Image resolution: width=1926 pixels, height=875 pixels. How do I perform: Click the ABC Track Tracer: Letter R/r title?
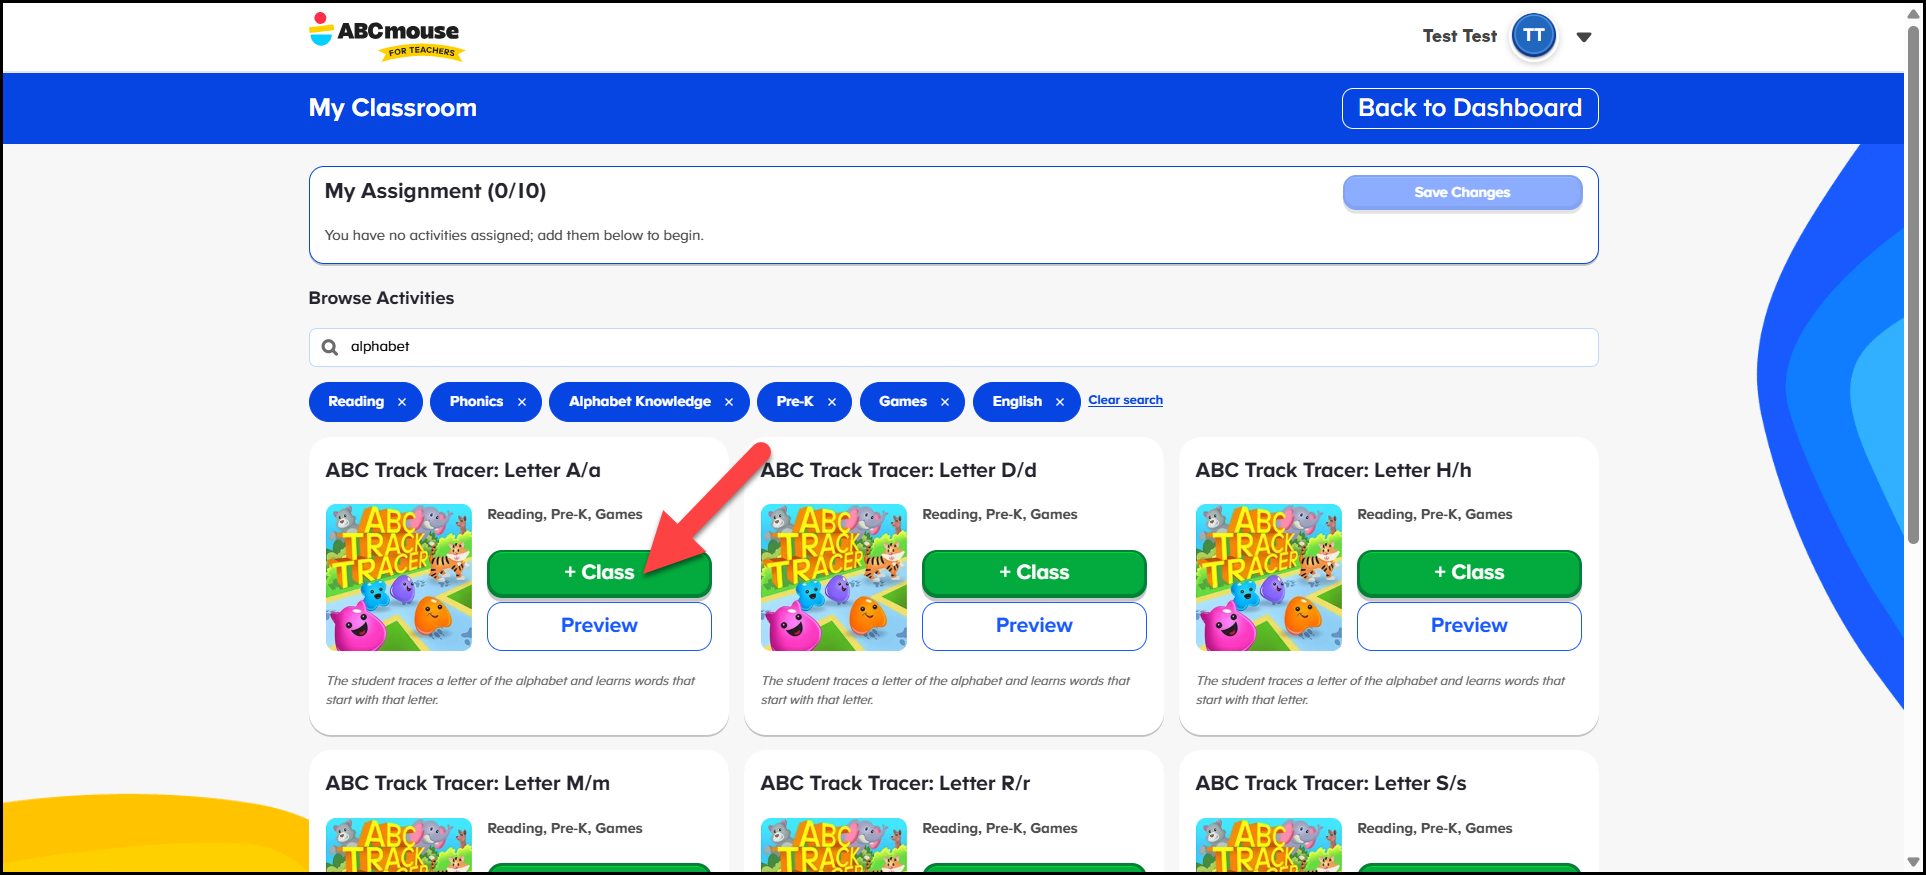(895, 783)
